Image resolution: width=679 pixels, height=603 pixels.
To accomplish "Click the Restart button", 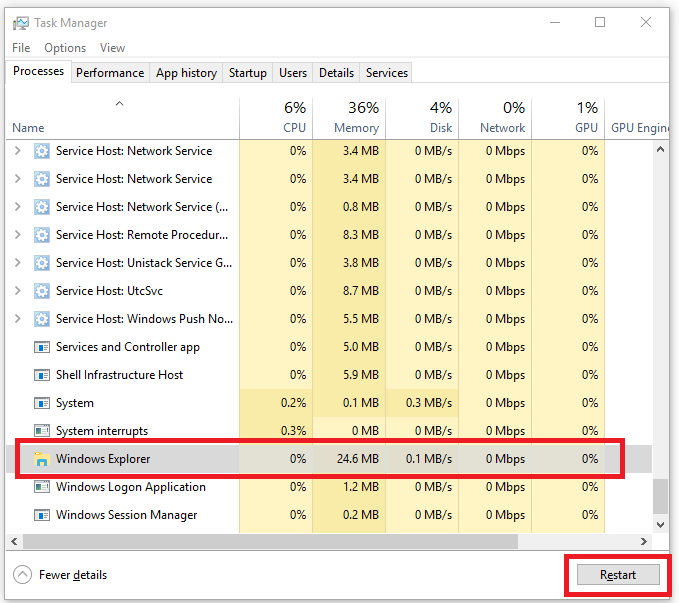I will tap(618, 575).
